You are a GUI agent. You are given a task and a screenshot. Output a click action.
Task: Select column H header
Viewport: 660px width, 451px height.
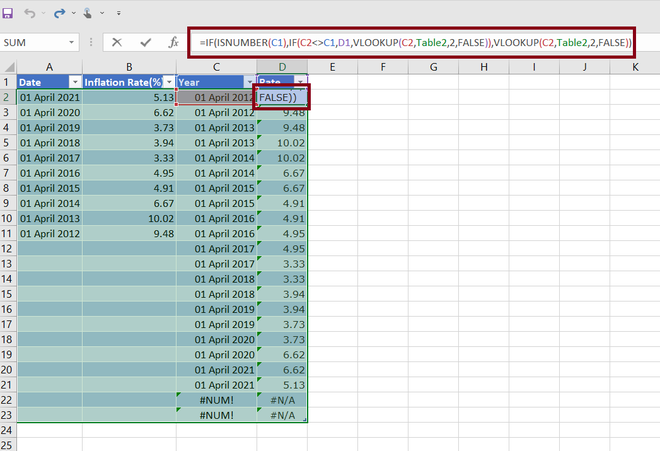[484, 67]
